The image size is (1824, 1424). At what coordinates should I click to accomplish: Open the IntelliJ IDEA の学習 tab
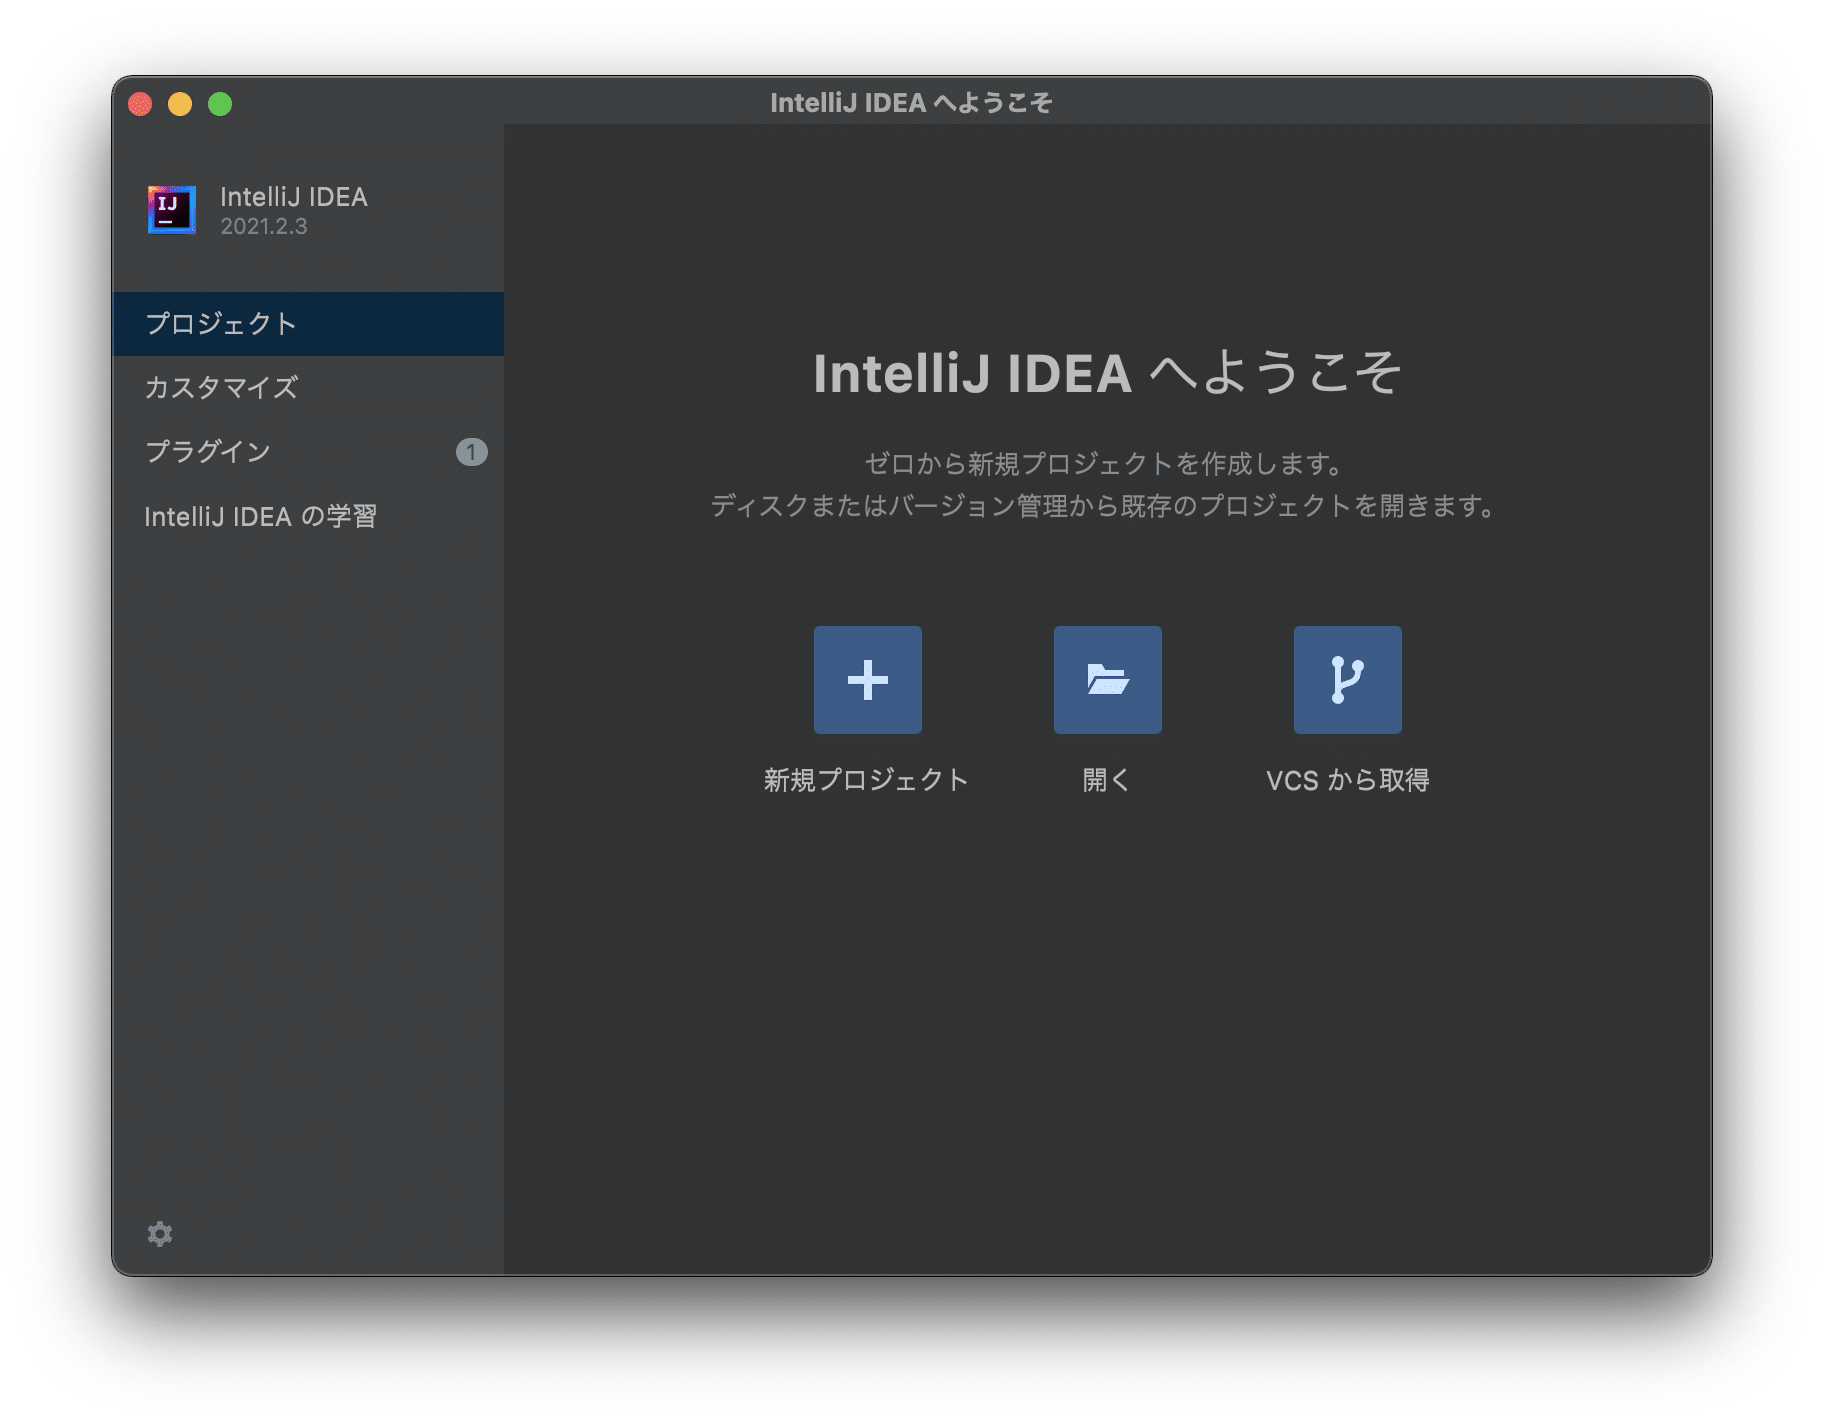pos(308,516)
